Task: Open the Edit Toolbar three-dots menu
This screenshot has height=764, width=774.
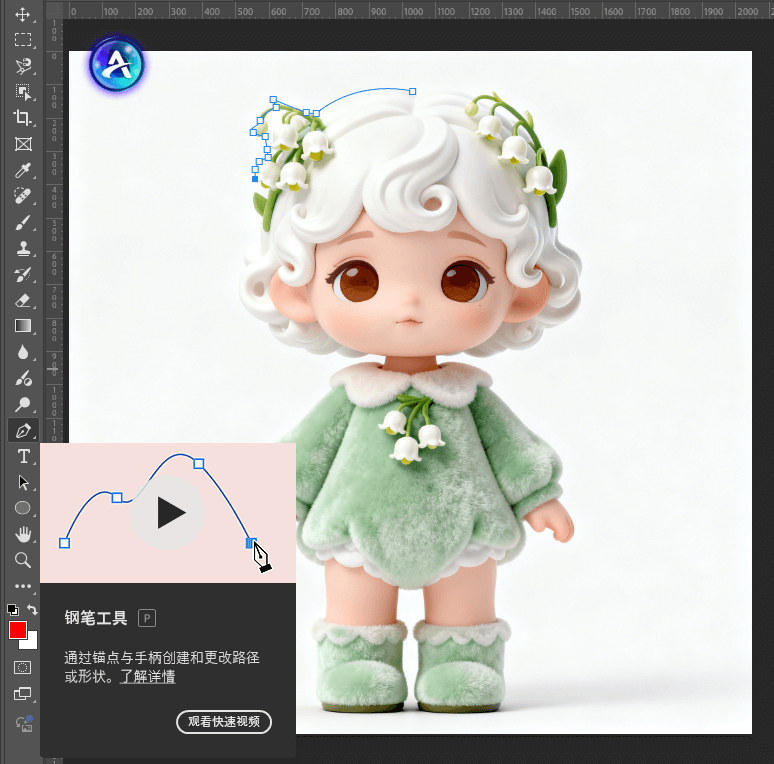Action: (22, 586)
